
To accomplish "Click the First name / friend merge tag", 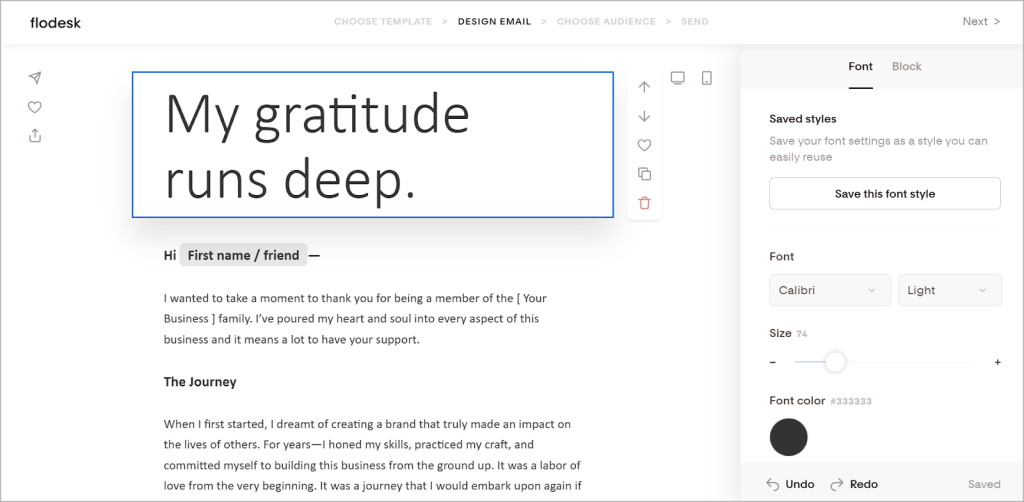I will click(x=243, y=255).
